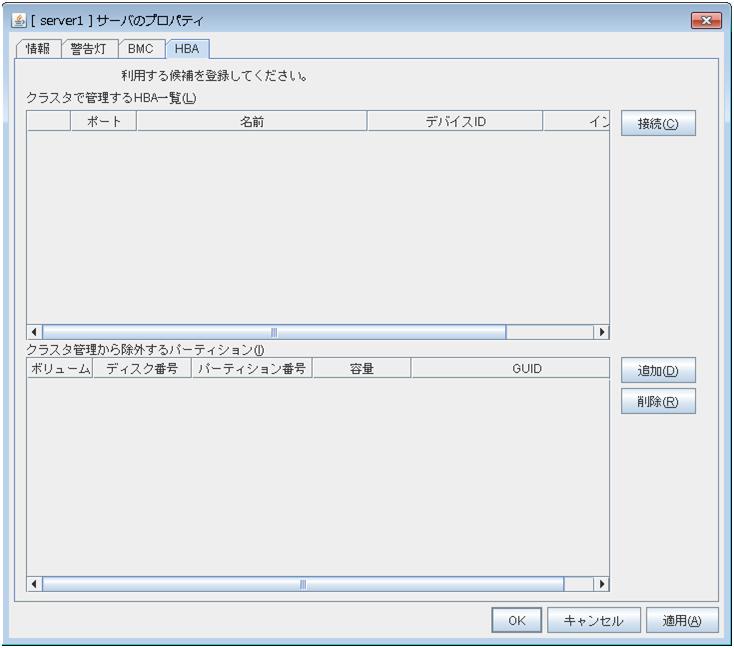Click the HBA list horizontal scrollbar thumb
The height and width of the screenshot is (648, 734).
pyautogui.click(x=274, y=332)
